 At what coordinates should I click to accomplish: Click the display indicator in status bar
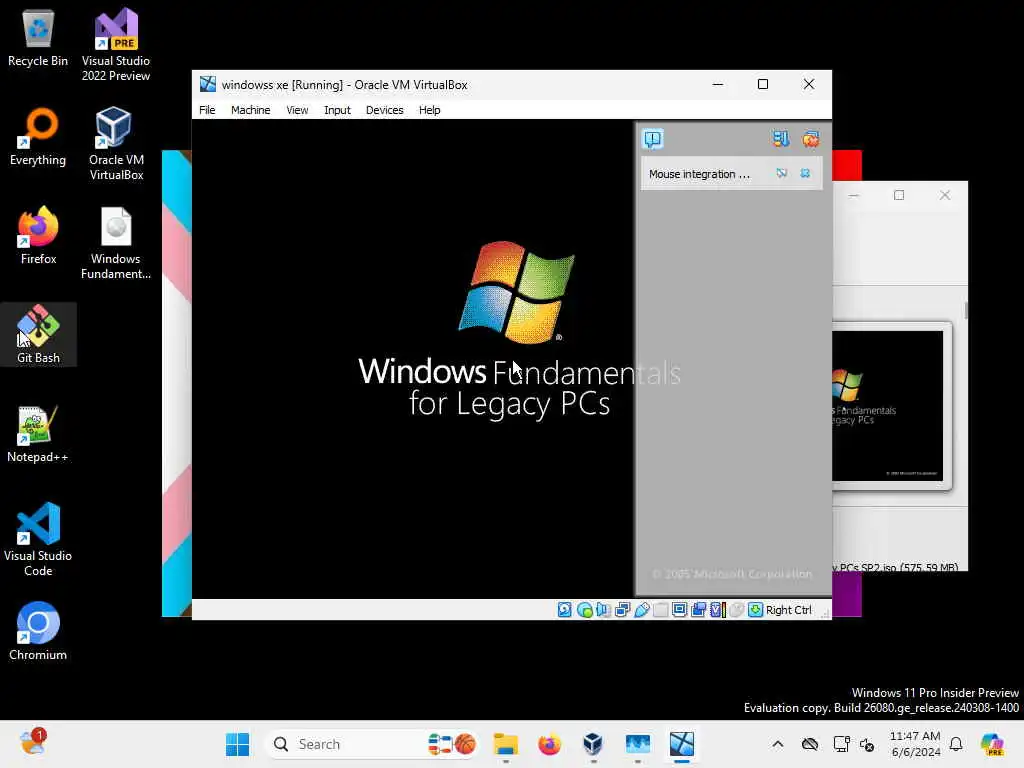(679, 609)
